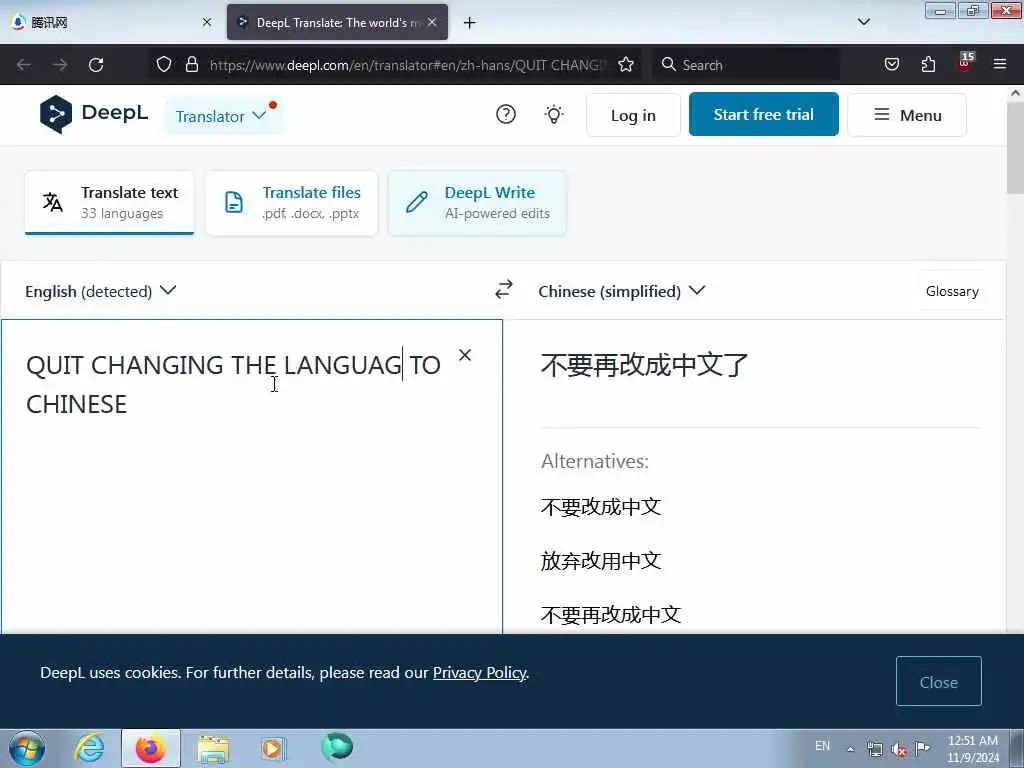Open the Action Center flag icon
The height and width of the screenshot is (768, 1024).
pyautogui.click(x=922, y=748)
